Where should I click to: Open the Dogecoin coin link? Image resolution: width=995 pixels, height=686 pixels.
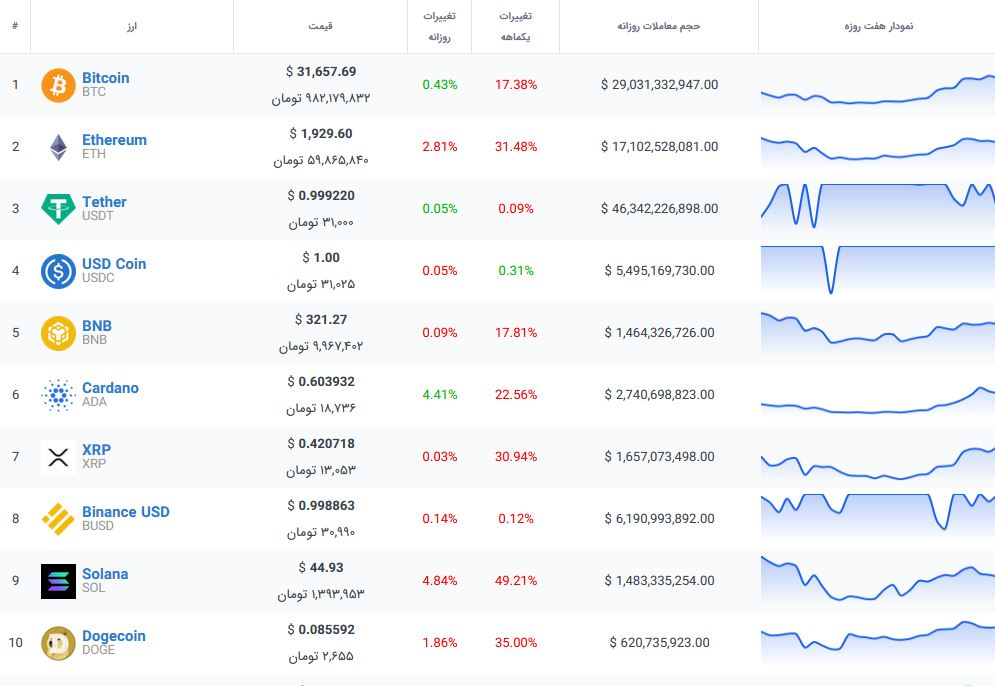[x=114, y=636]
